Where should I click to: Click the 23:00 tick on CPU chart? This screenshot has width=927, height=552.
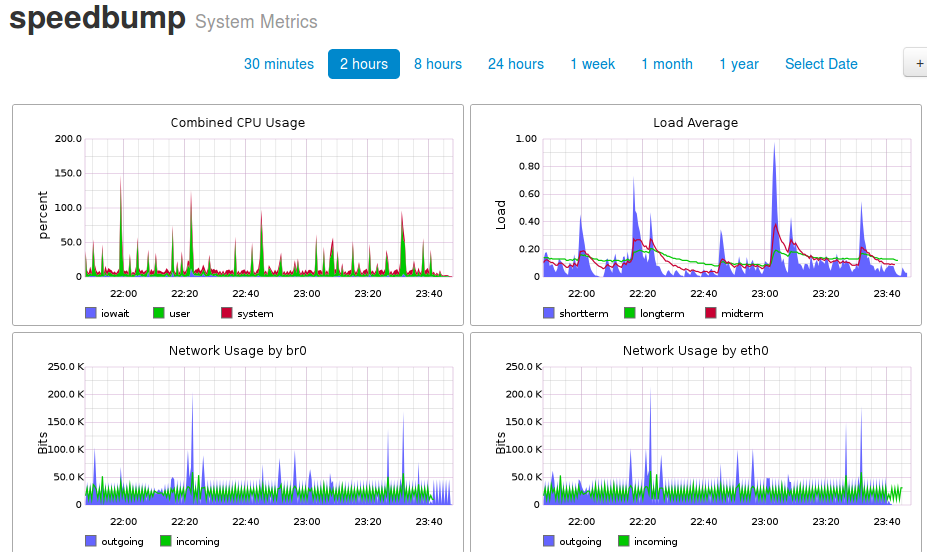point(306,293)
